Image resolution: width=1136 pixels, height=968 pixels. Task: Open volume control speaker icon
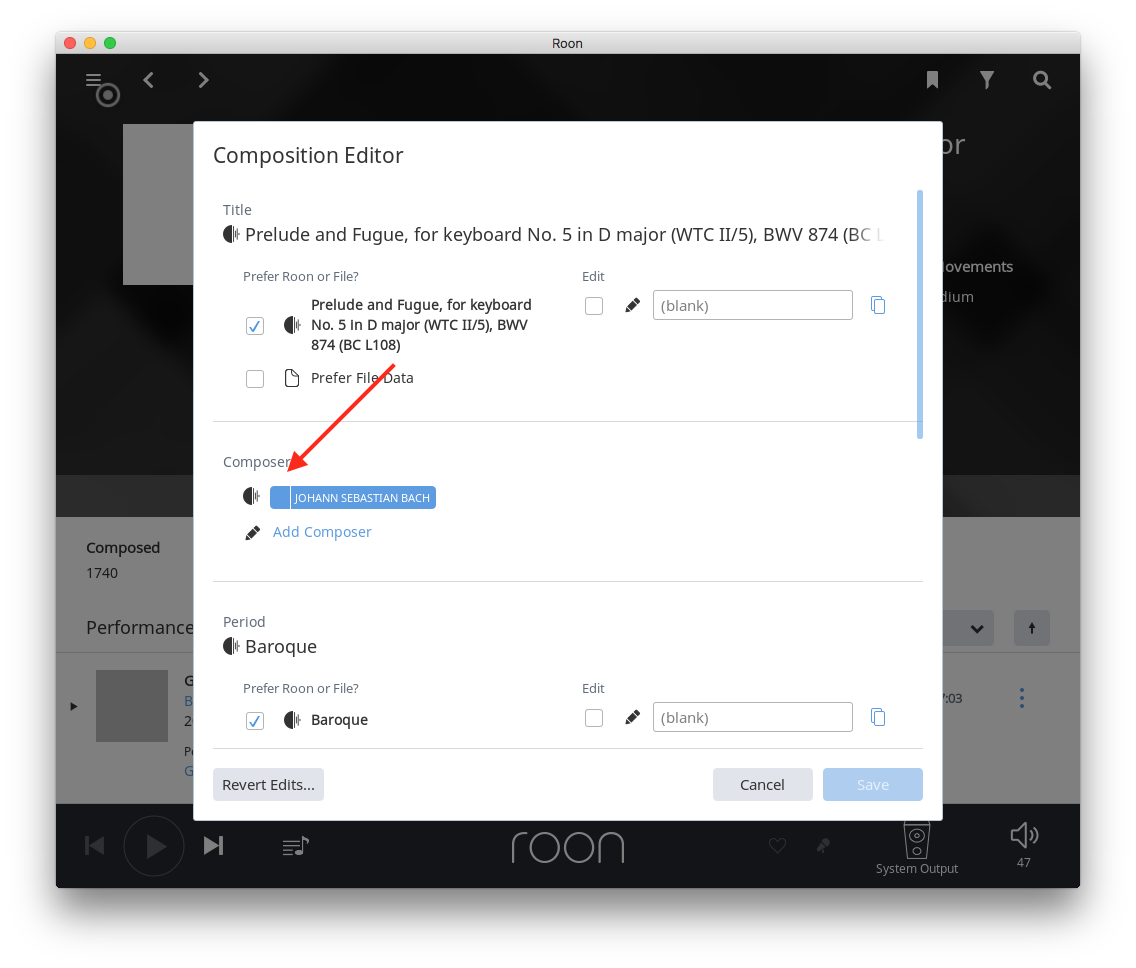1024,835
